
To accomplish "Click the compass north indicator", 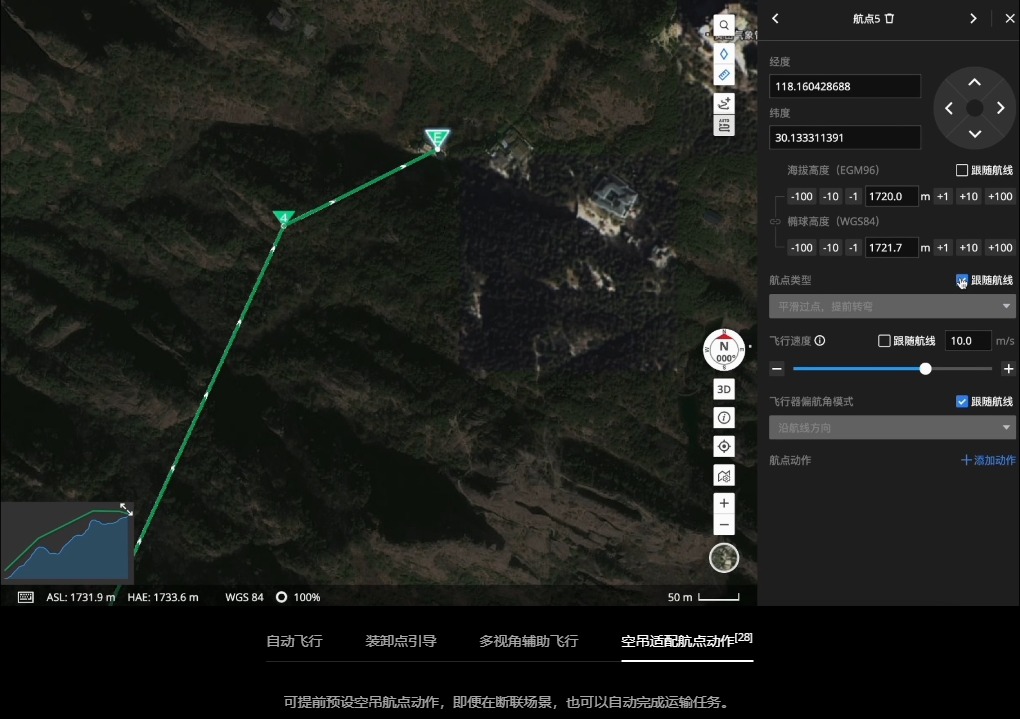I will (724, 350).
